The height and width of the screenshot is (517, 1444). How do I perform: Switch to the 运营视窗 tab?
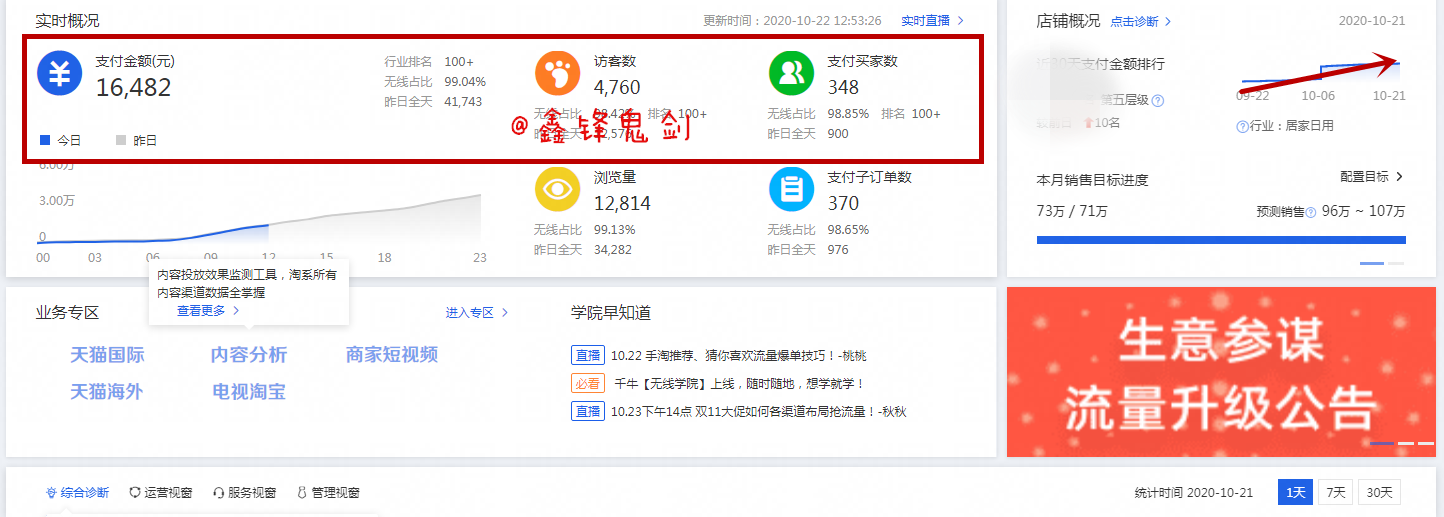click(x=160, y=493)
